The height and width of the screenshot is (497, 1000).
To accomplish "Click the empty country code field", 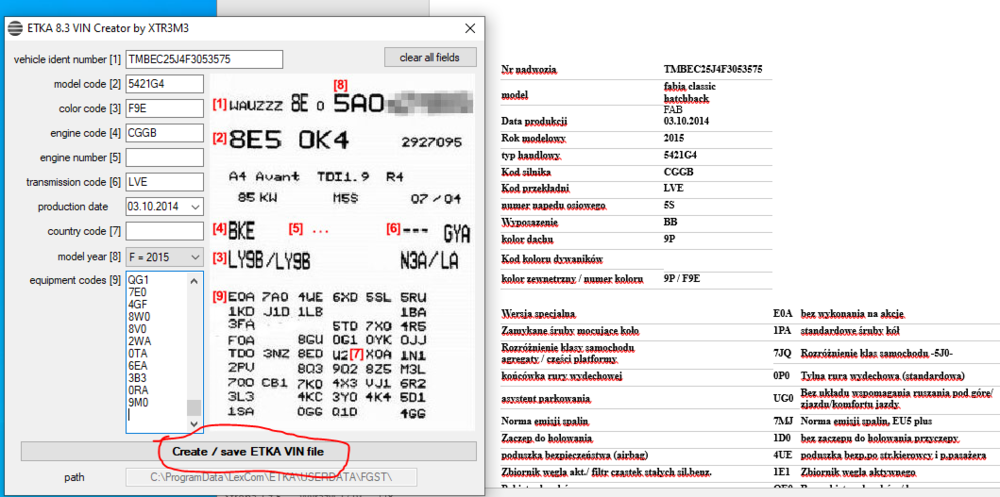I will coord(165,232).
